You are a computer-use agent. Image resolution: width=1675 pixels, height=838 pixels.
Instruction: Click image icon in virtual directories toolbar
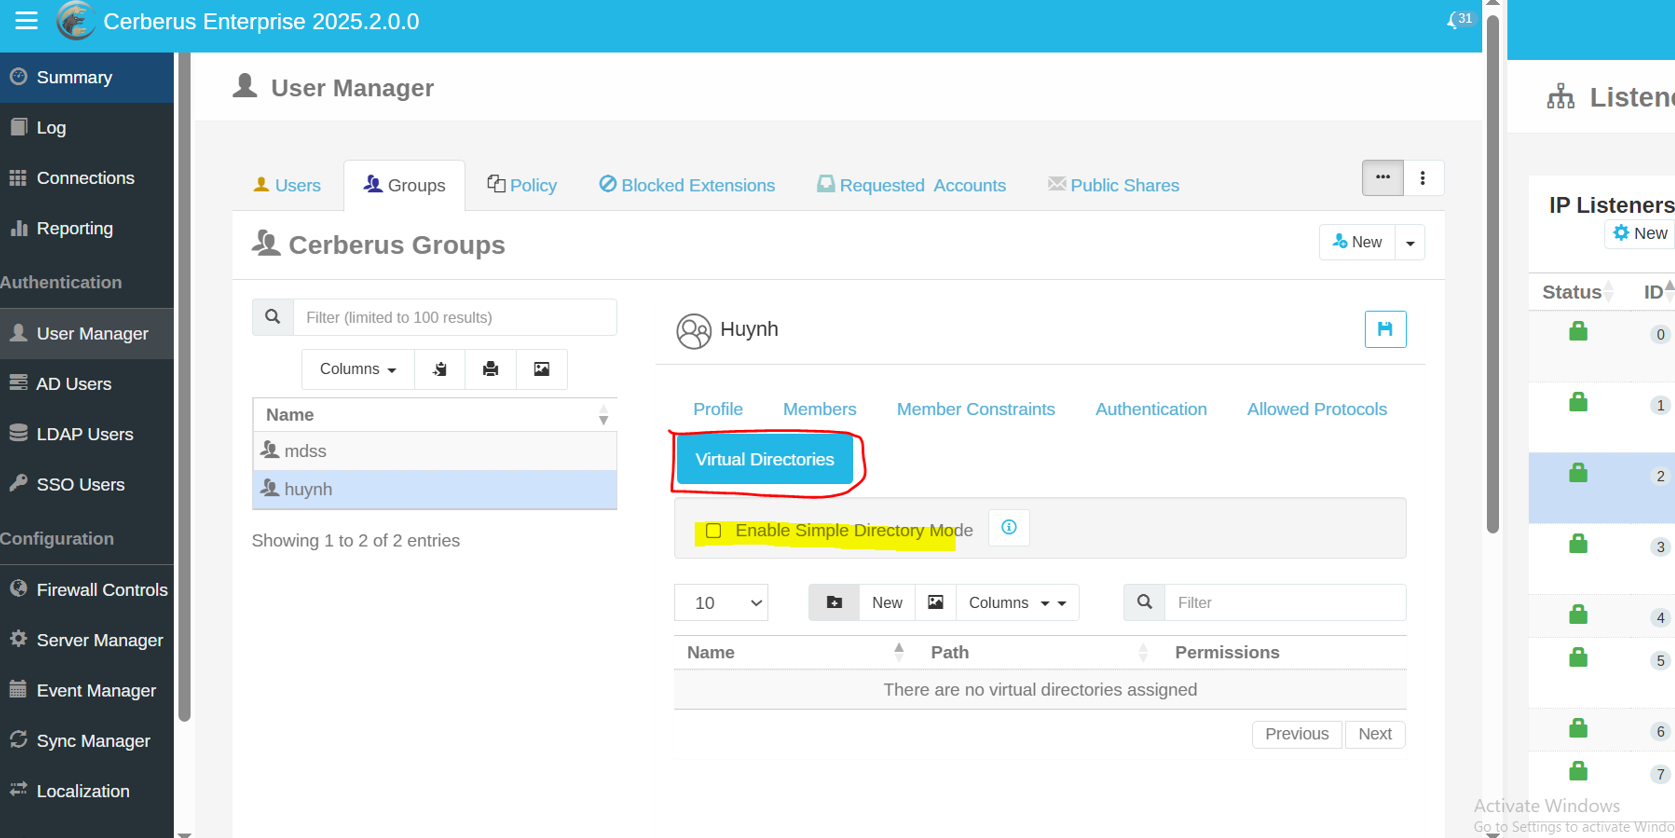click(x=936, y=603)
